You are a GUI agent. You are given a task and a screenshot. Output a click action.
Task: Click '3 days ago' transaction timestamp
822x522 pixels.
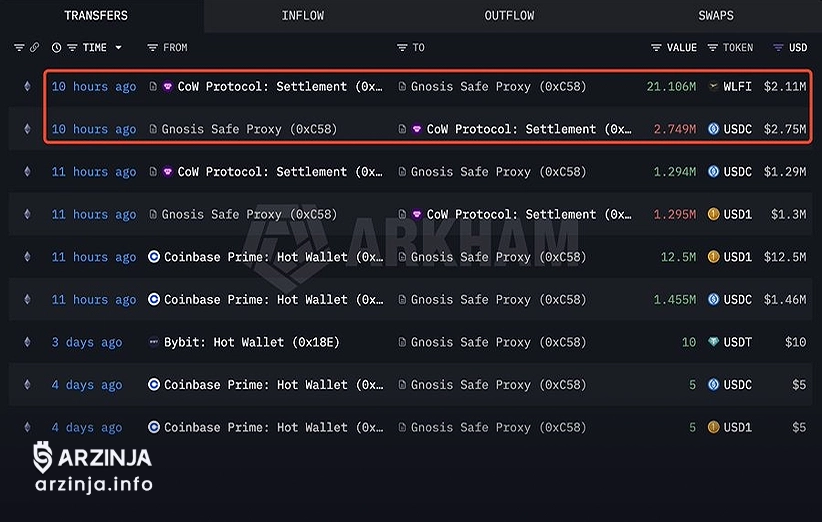[87, 342]
